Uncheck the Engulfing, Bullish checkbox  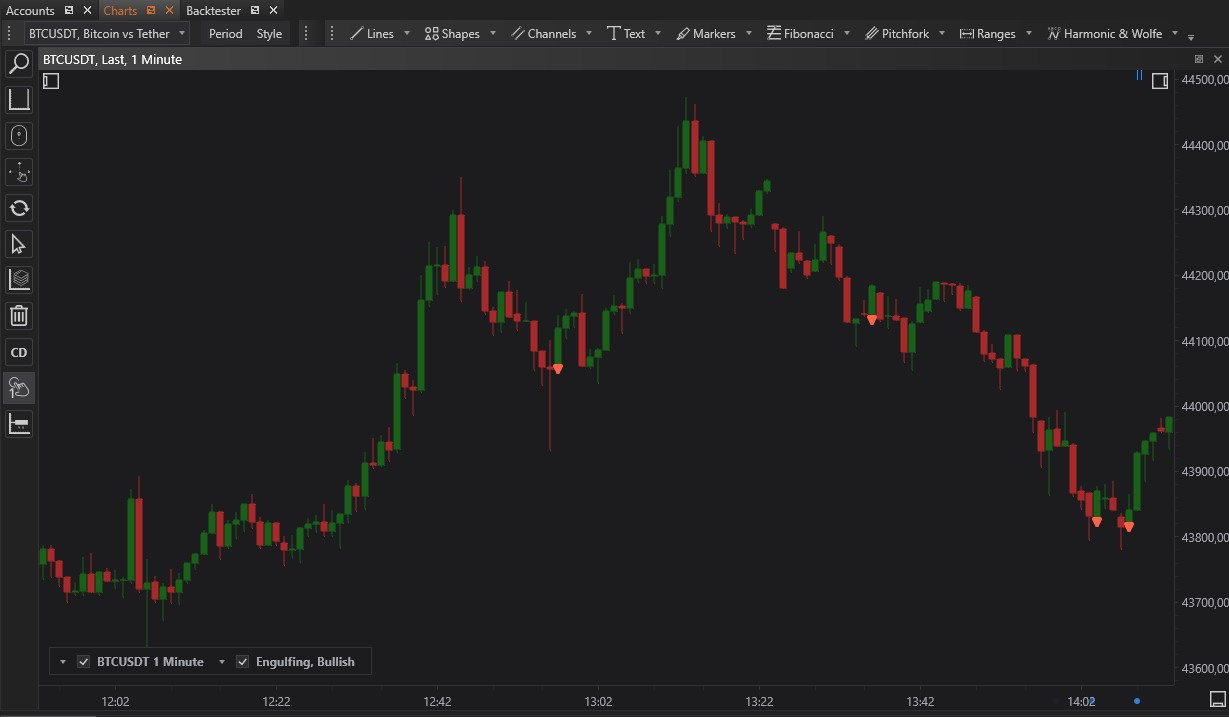click(242, 662)
